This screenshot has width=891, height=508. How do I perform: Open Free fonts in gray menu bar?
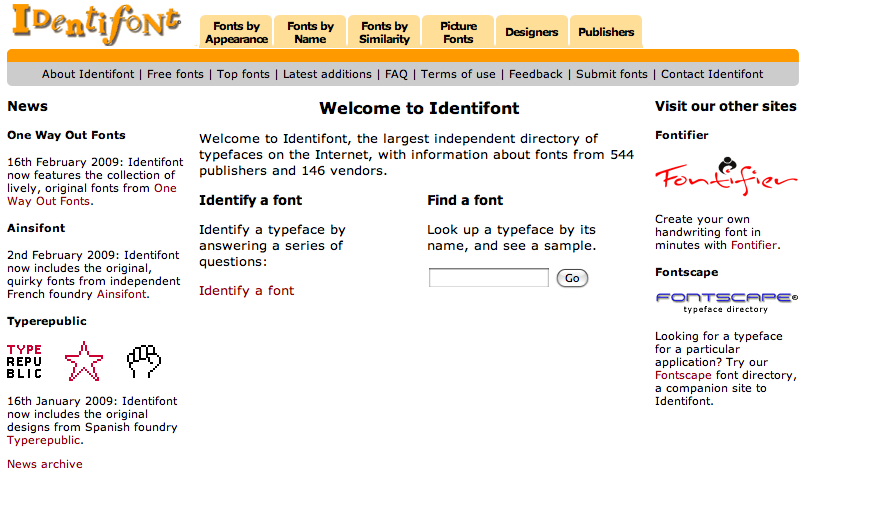click(175, 74)
